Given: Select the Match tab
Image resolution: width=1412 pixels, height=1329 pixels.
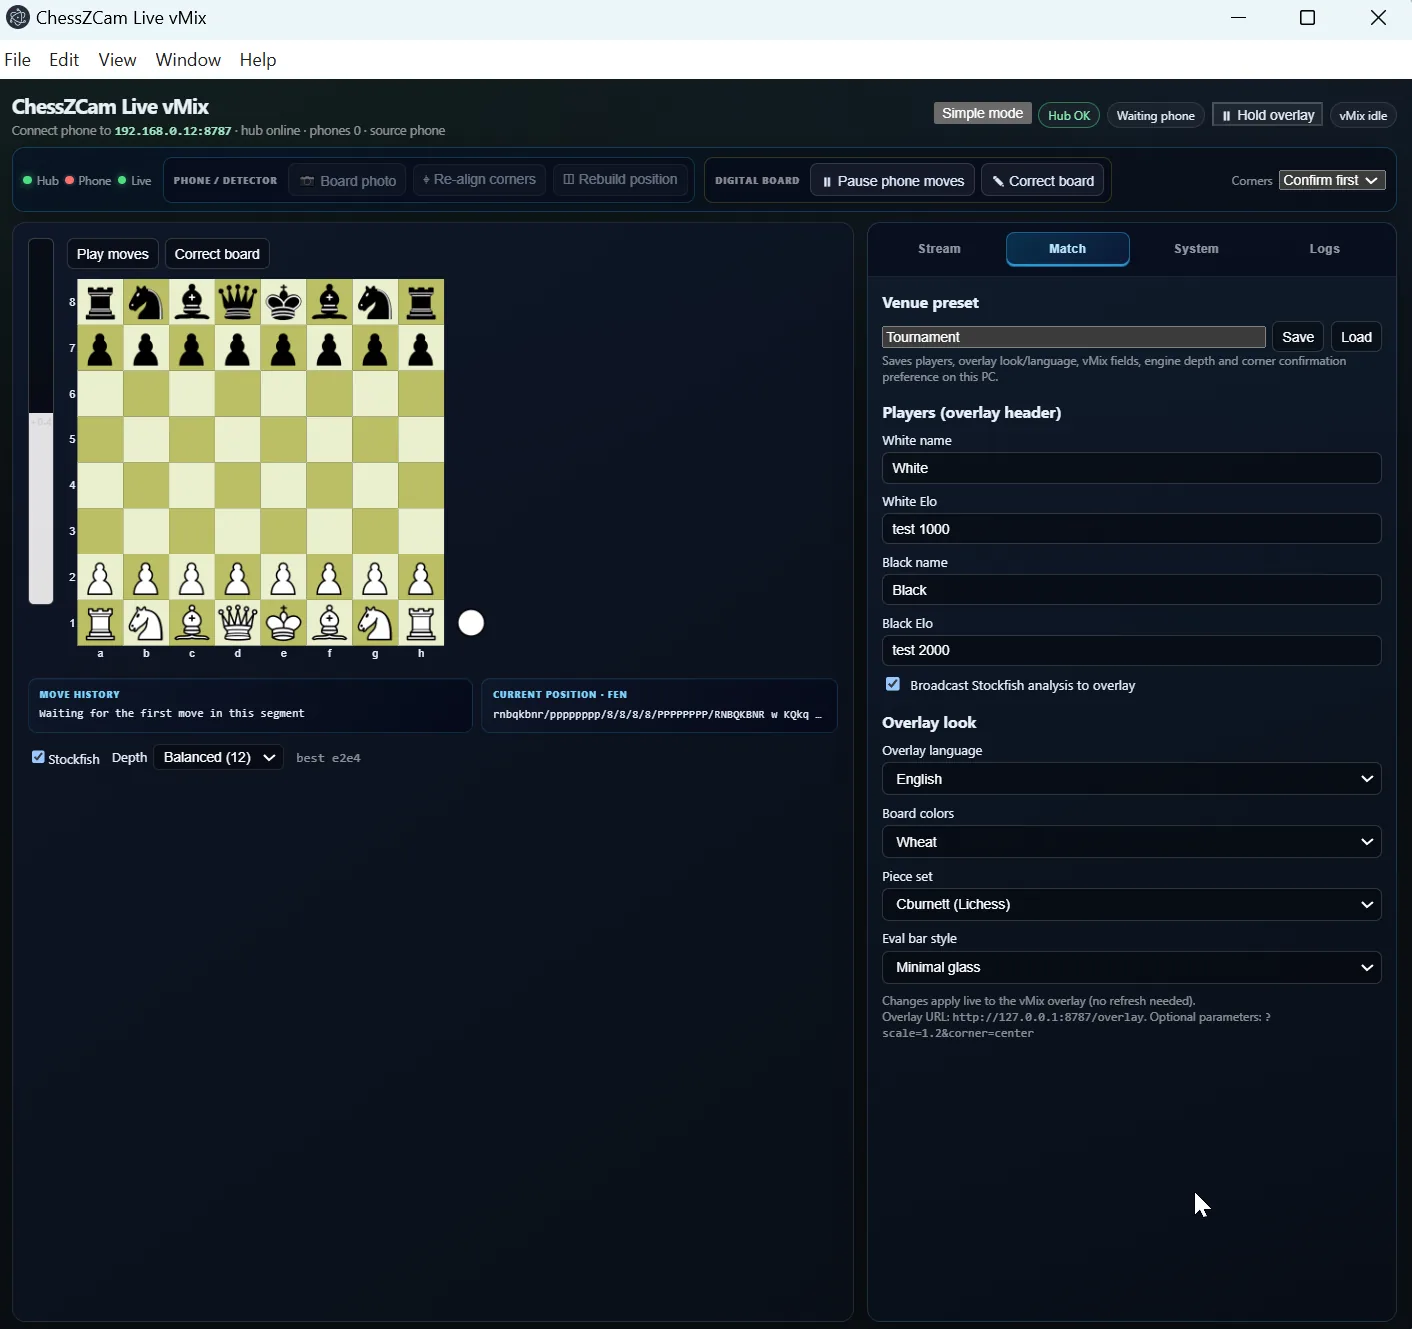Looking at the screenshot, I should point(1067,249).
